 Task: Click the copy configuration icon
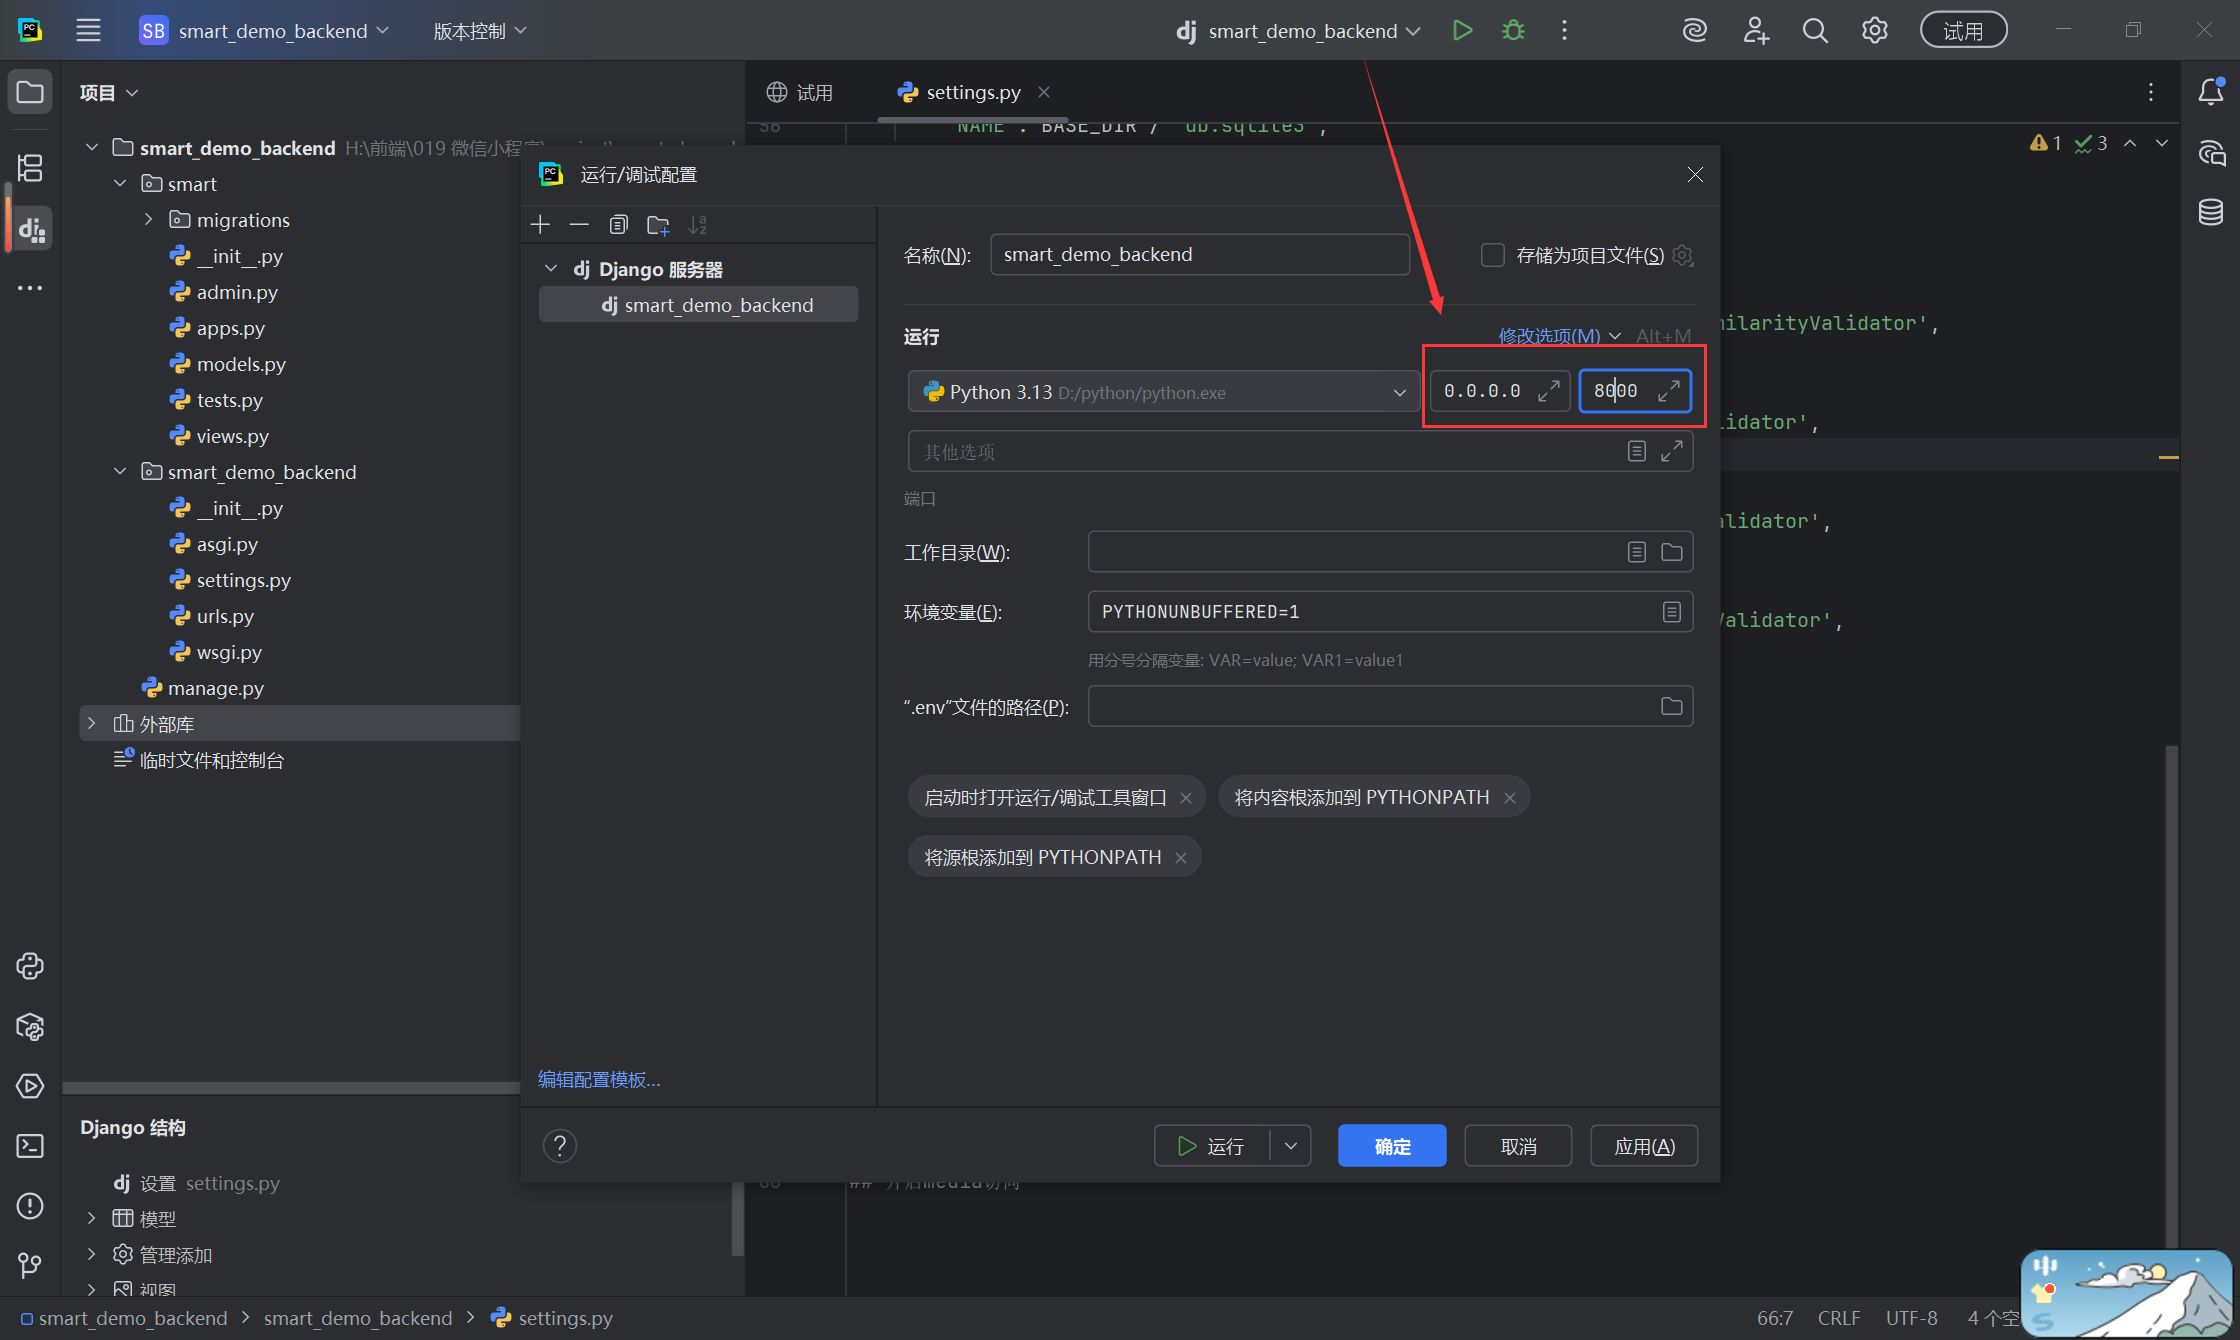coord(618,225)
